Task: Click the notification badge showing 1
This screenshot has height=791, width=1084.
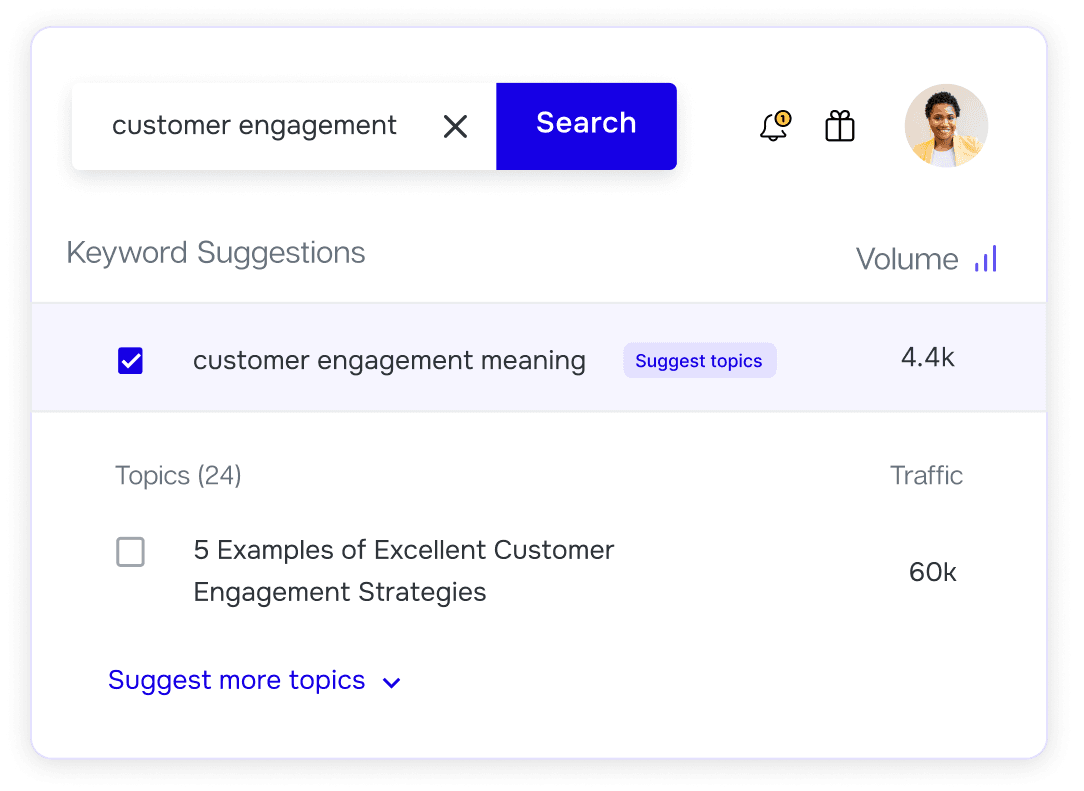Action: click(783, 118)
